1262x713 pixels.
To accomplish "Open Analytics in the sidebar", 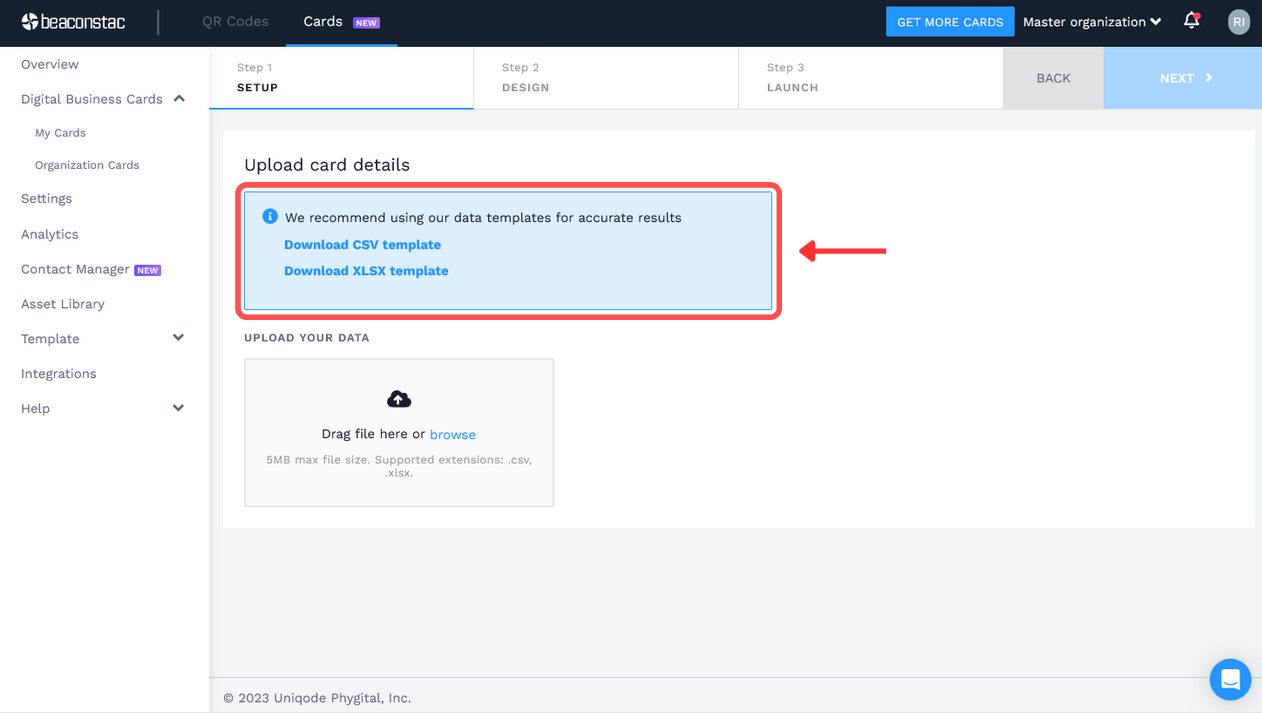I will coord(50,234).
